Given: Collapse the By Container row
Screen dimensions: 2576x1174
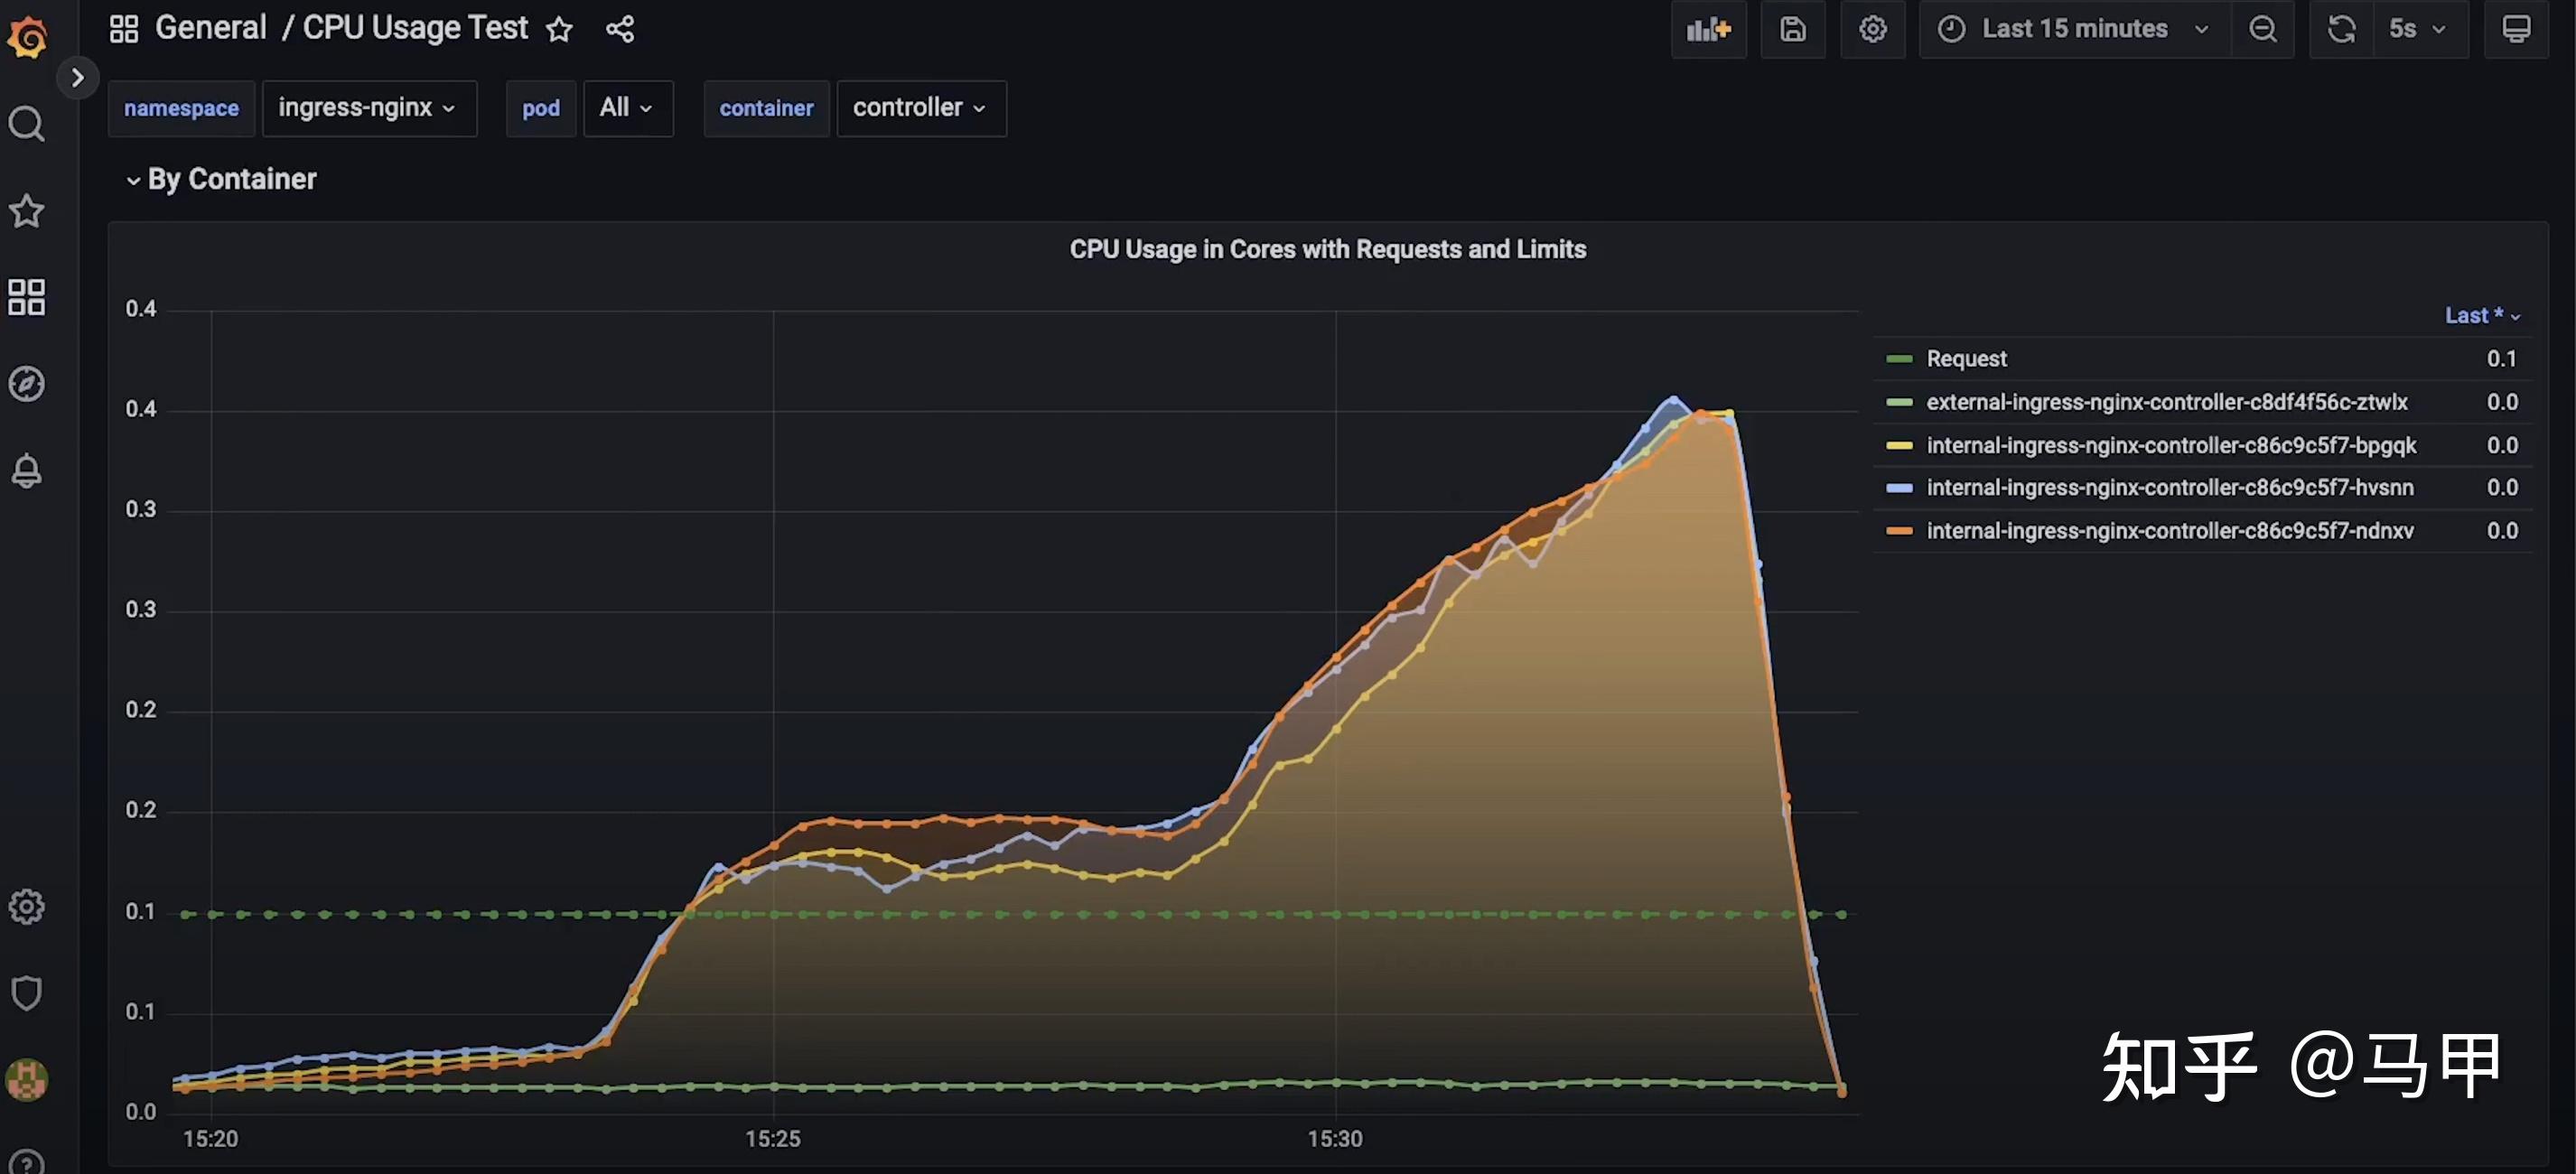Looking at the screenshot, I should [221, 179].
